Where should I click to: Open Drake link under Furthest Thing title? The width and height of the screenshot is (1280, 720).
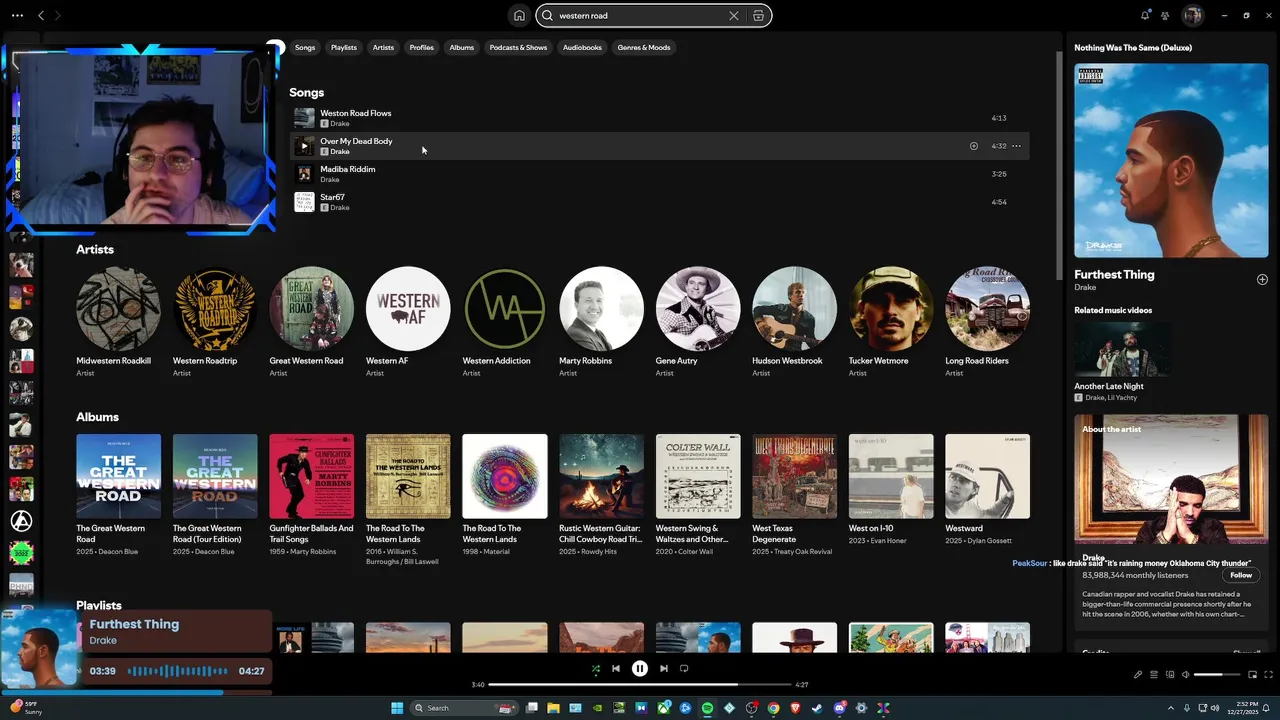click(x=1085, y=287)
